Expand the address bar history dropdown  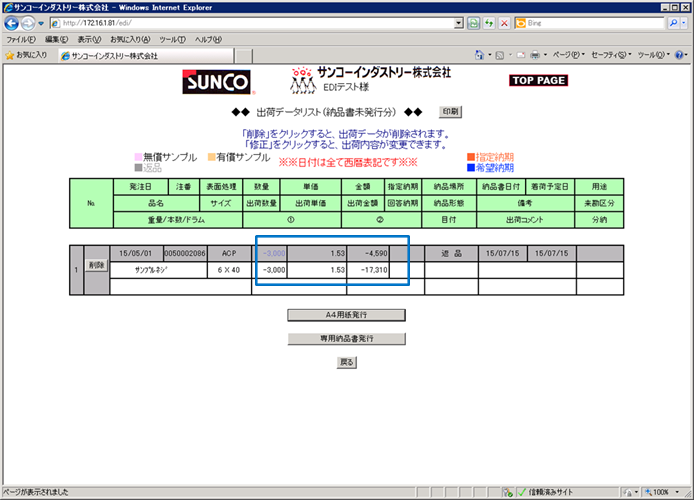point(459,23)
